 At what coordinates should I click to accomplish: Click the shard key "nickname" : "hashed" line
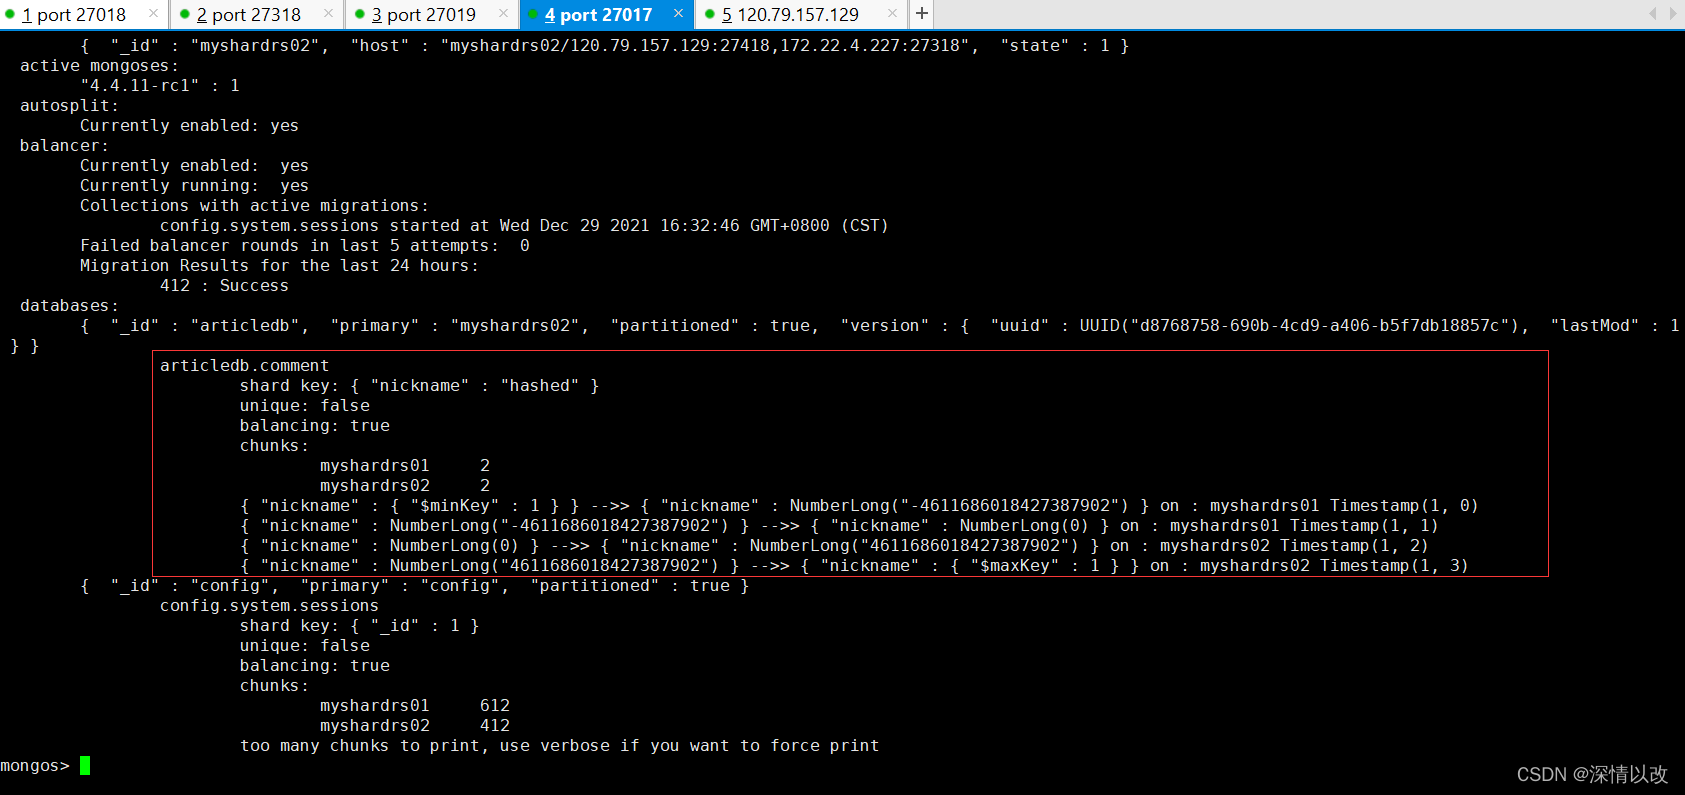[419, 386]
